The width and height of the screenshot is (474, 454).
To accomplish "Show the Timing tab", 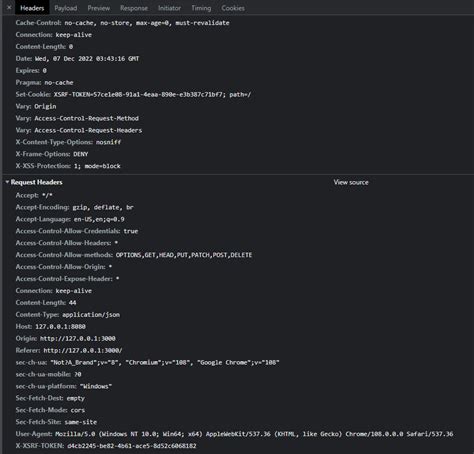I will pyautogui.click(x=201, y=8).
